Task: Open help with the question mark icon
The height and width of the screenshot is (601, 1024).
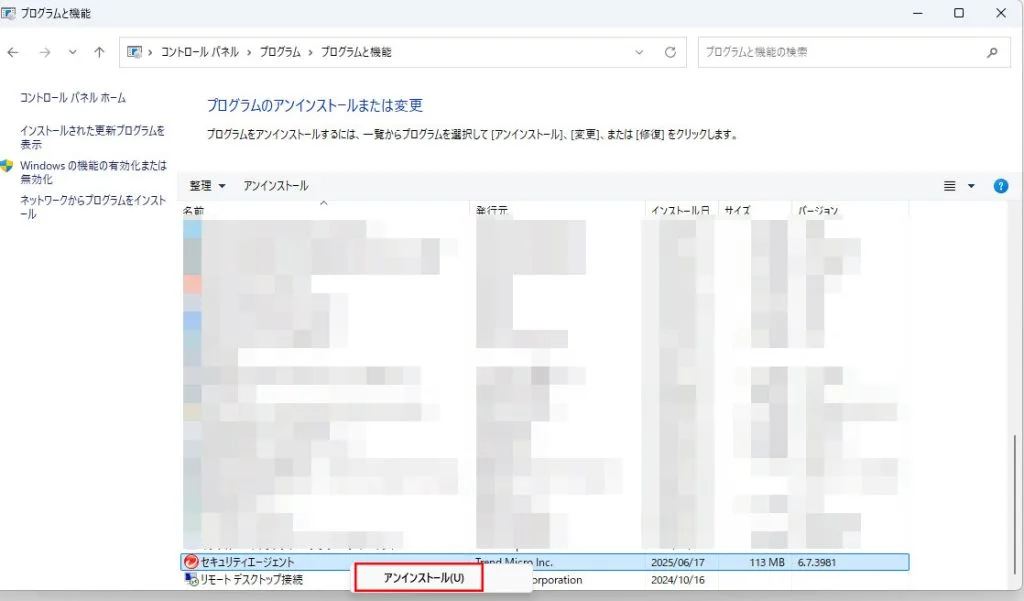Action: point(1000,186)
